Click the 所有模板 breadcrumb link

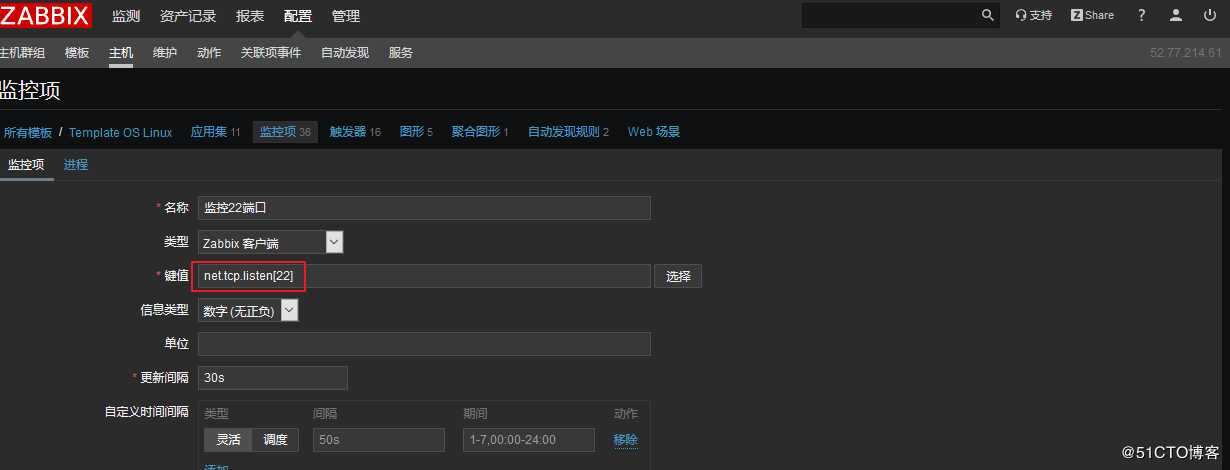coord(27,132)
